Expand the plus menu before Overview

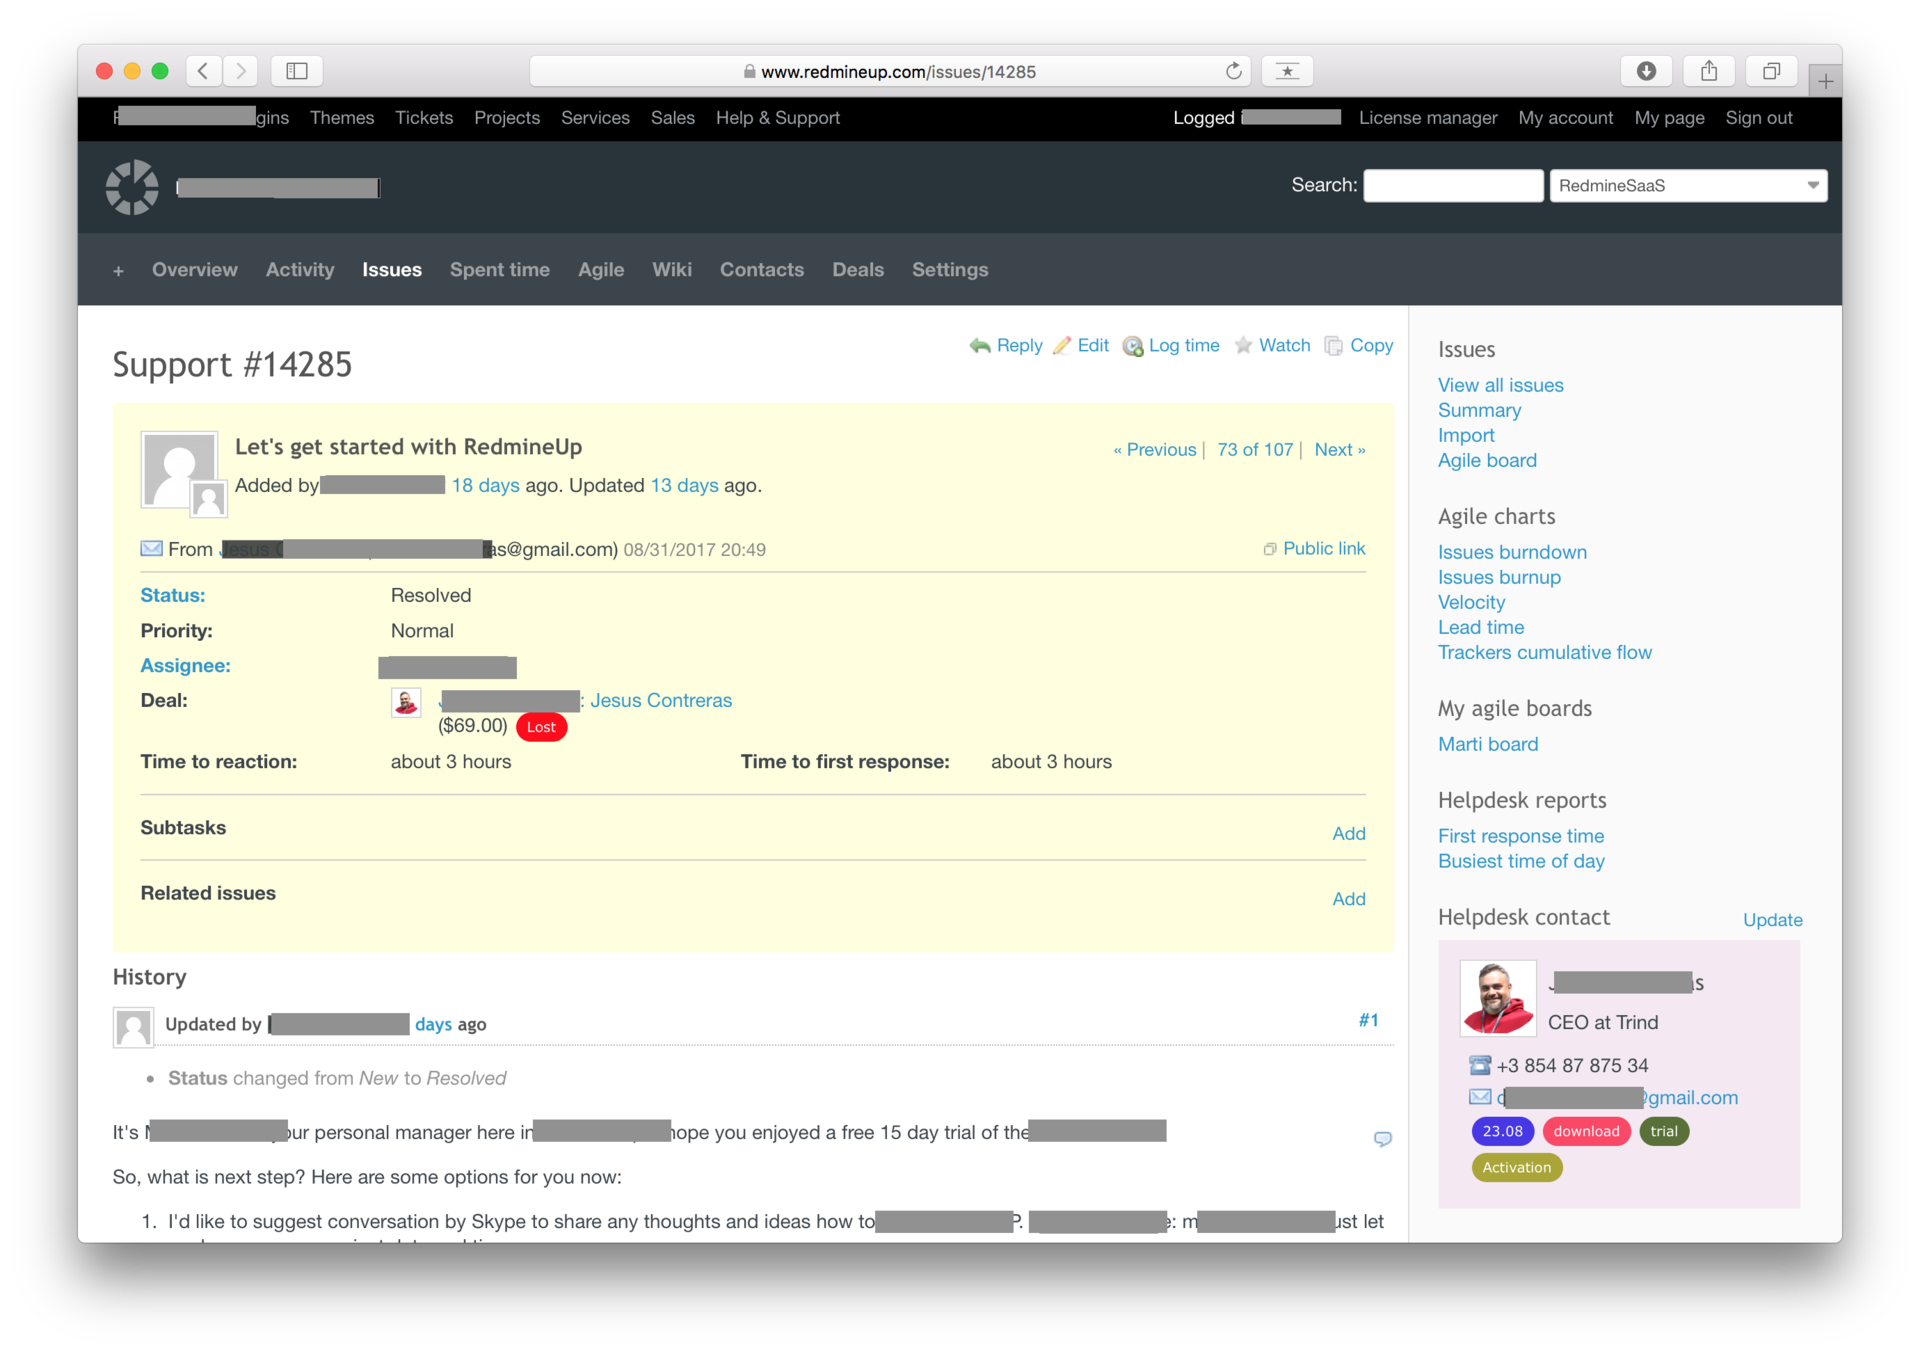[118, 271]
